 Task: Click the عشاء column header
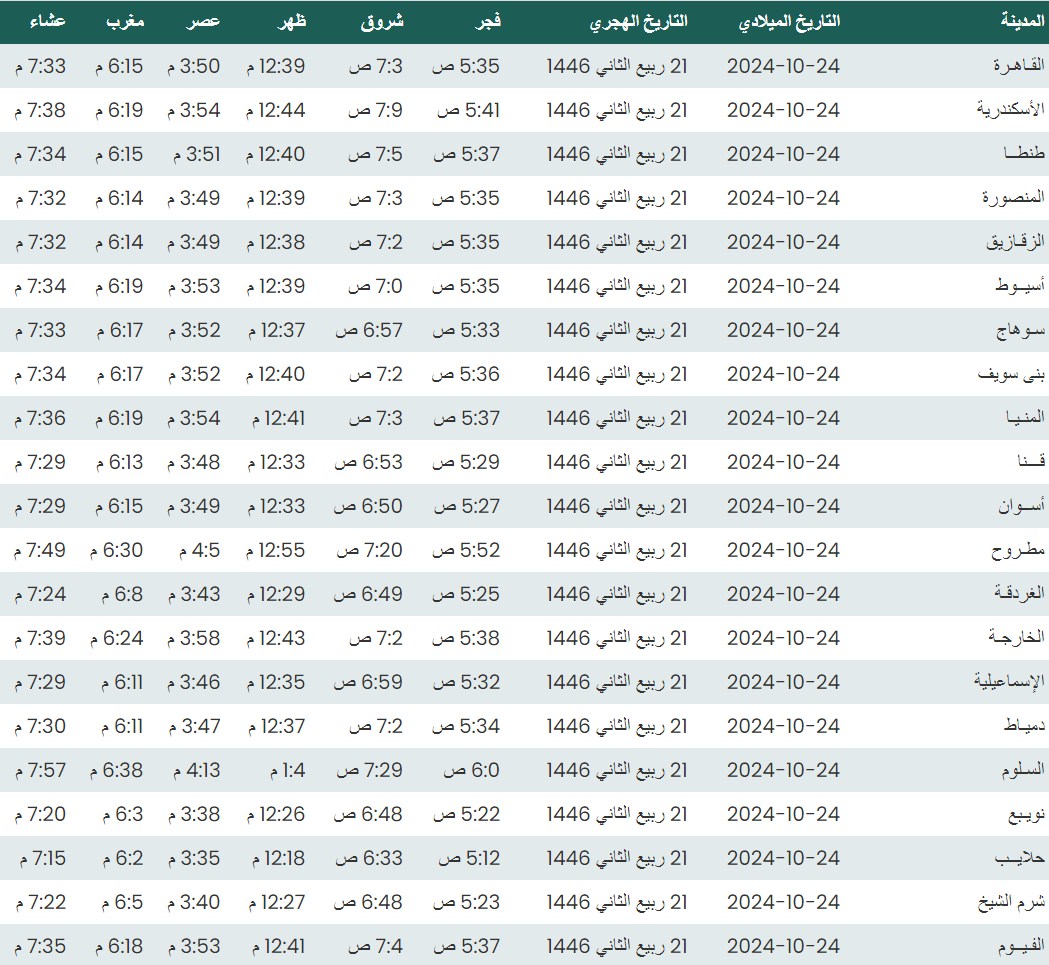point(41,21)
